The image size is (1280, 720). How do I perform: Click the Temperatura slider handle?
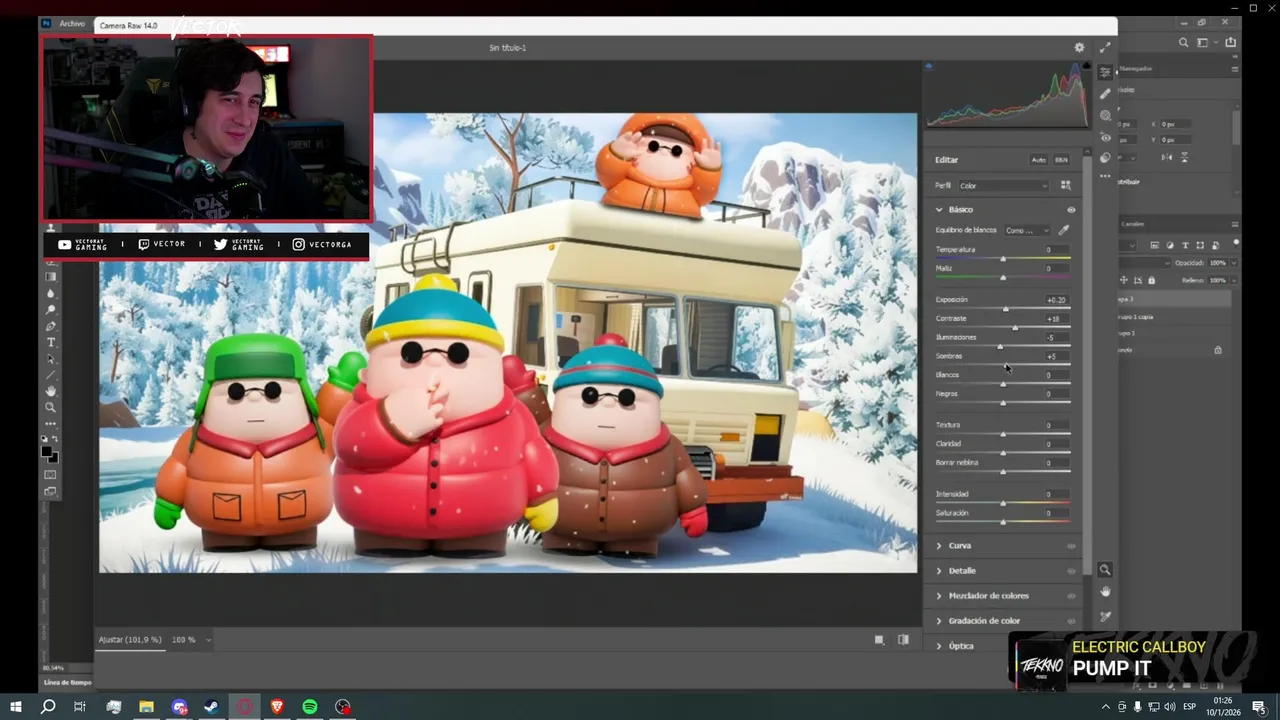coord(1003,258)
